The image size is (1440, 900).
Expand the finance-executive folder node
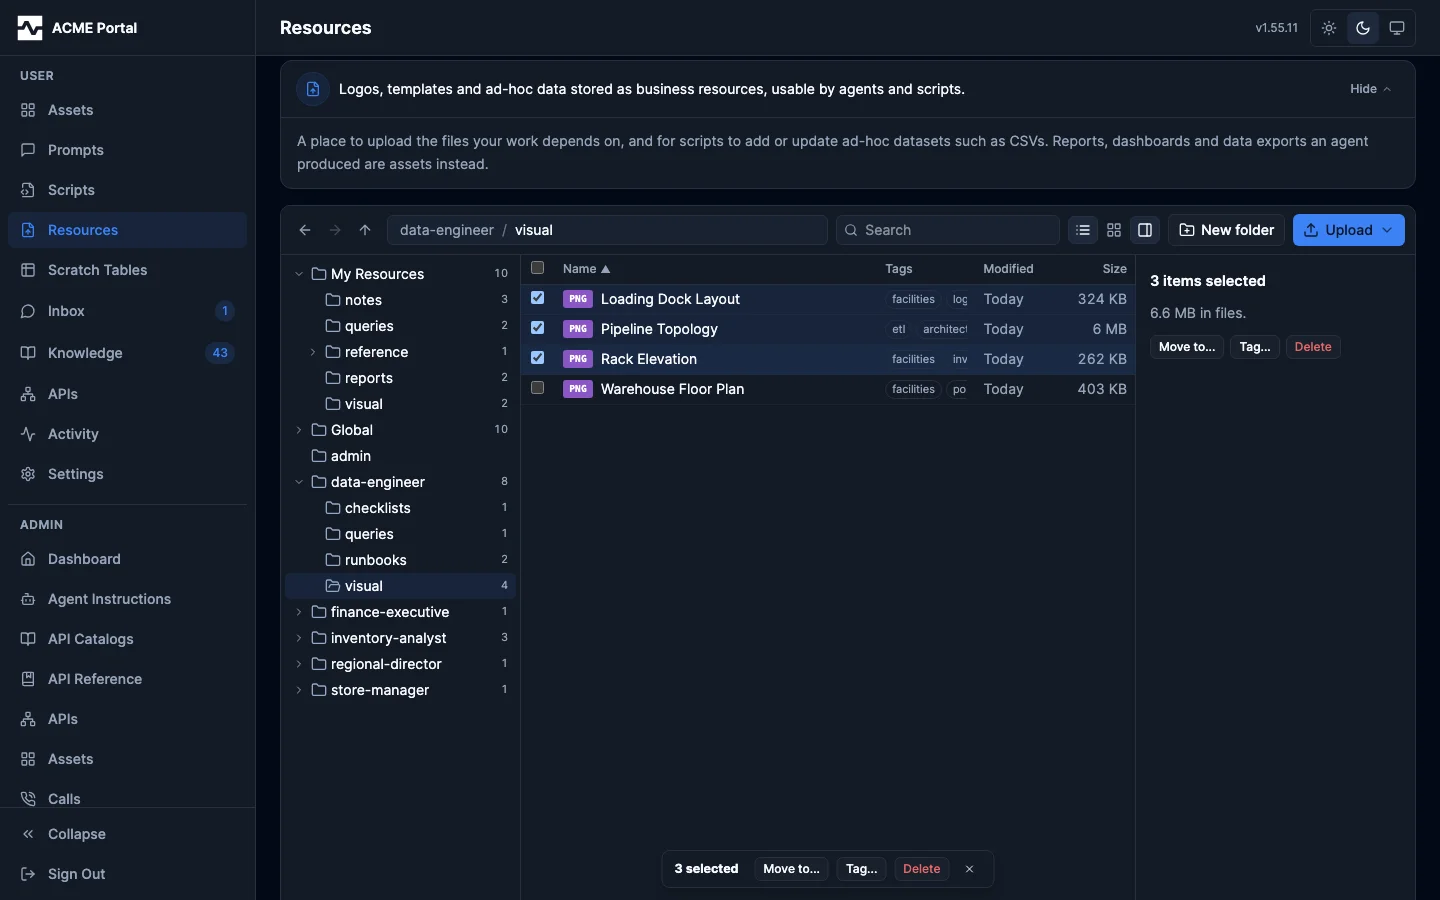299,612
